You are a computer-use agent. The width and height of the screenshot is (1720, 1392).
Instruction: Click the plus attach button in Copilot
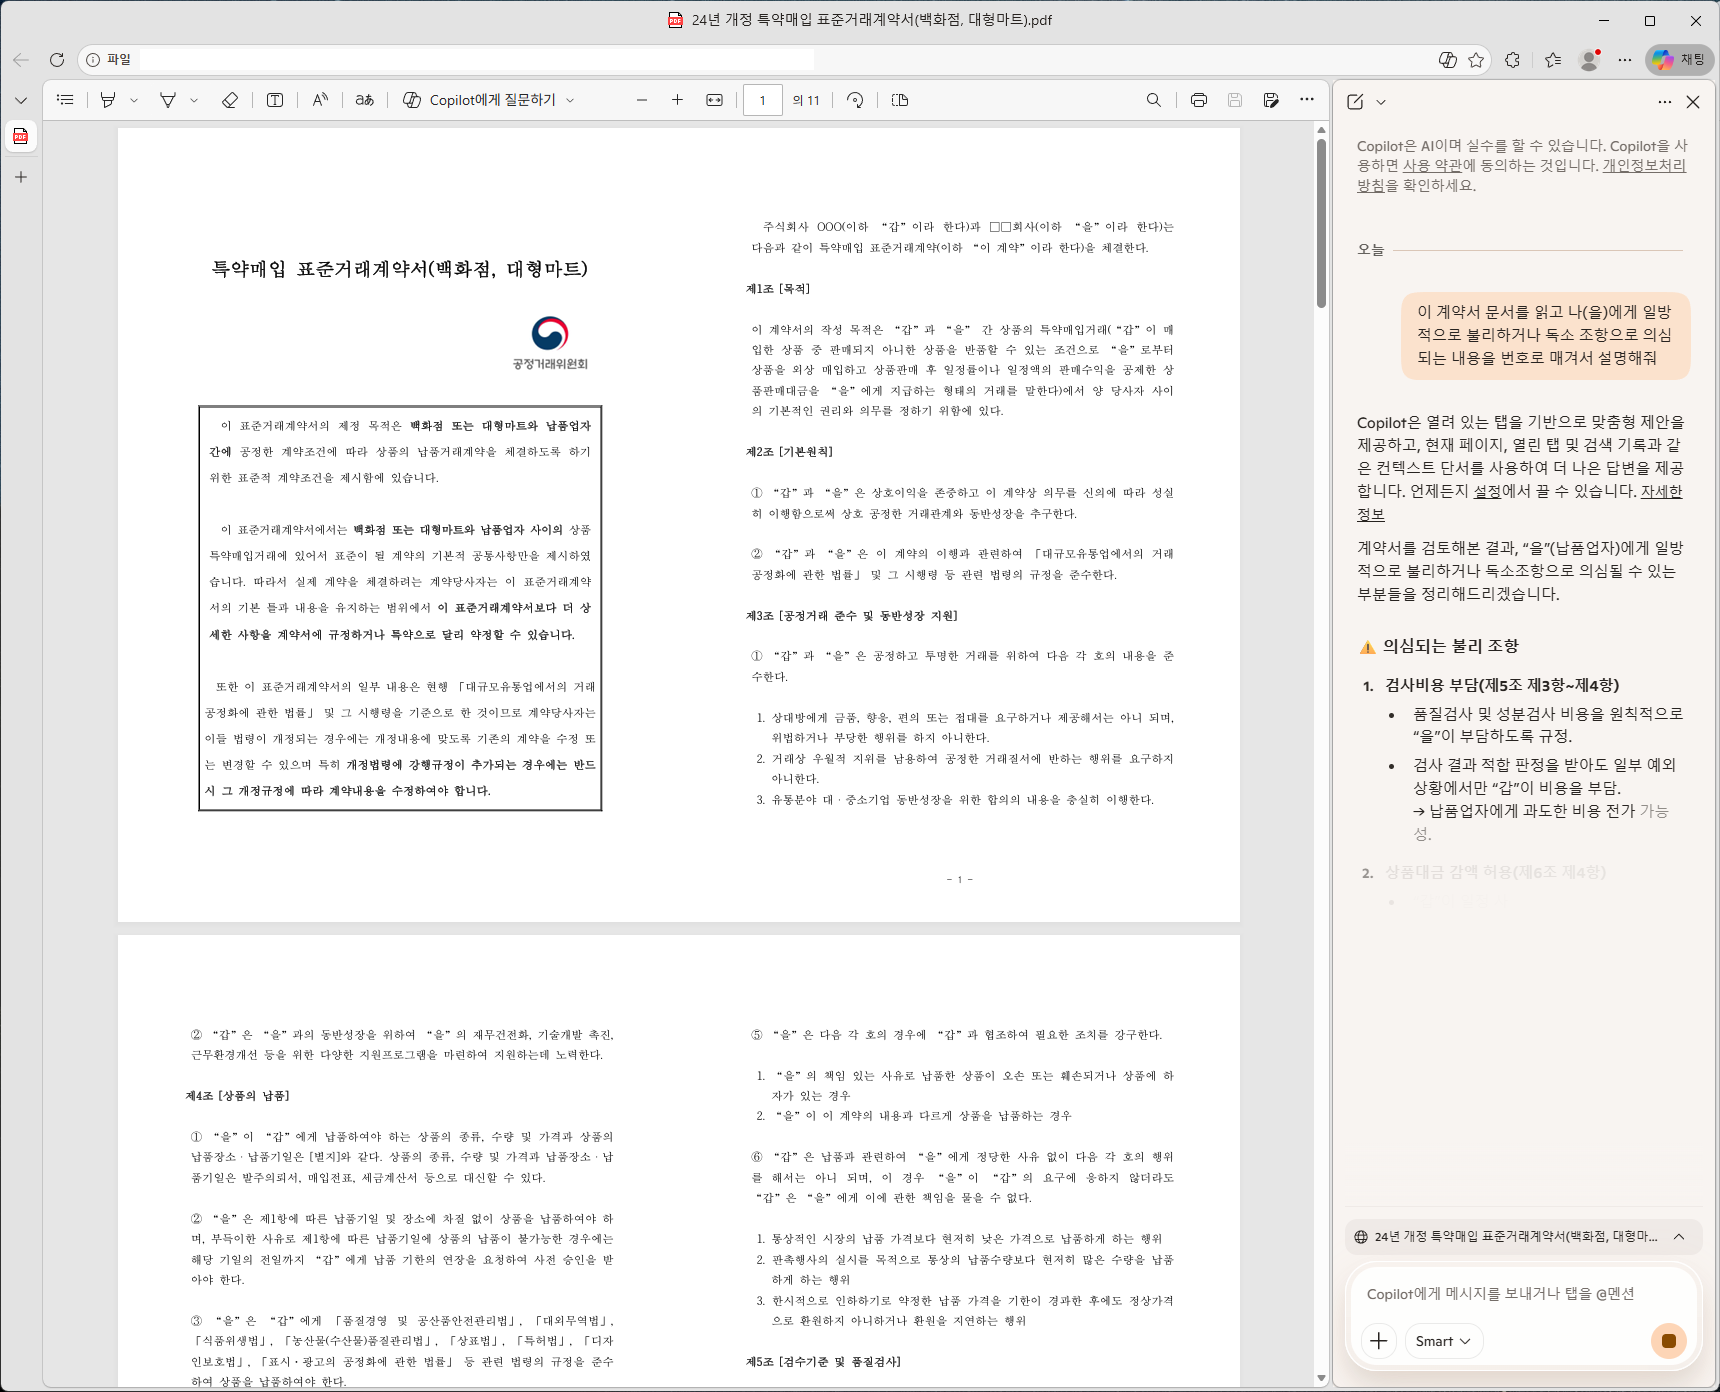pyautogui.click(x=1379, y=1341)
